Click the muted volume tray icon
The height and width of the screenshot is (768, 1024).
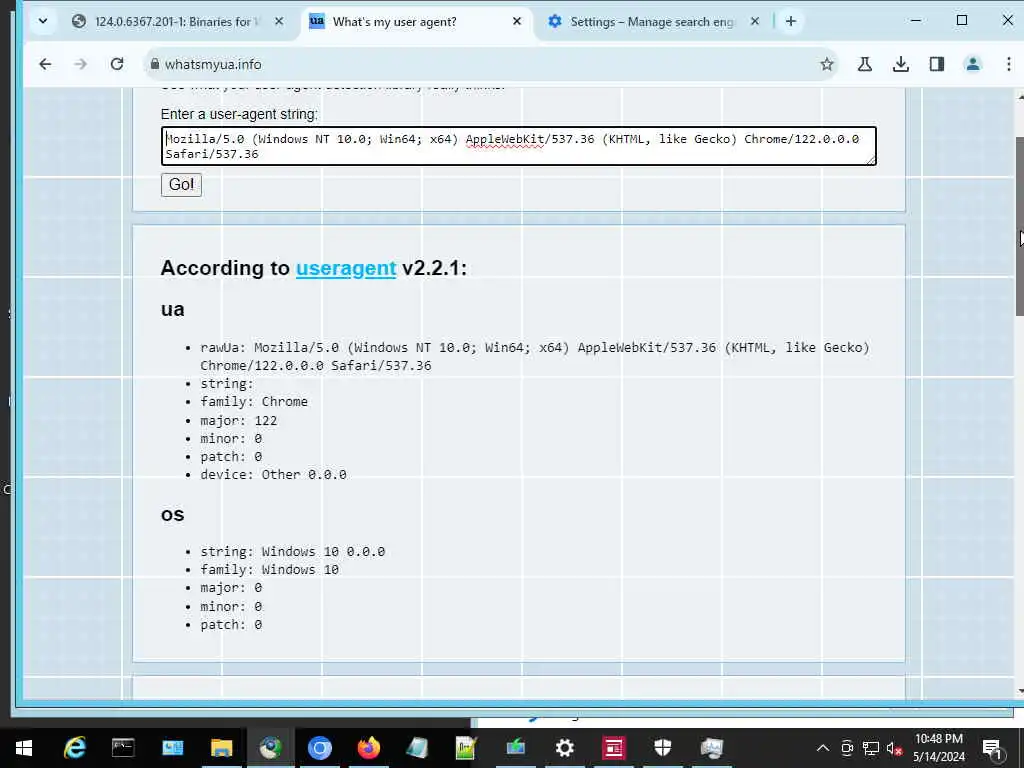pos(894,748)
